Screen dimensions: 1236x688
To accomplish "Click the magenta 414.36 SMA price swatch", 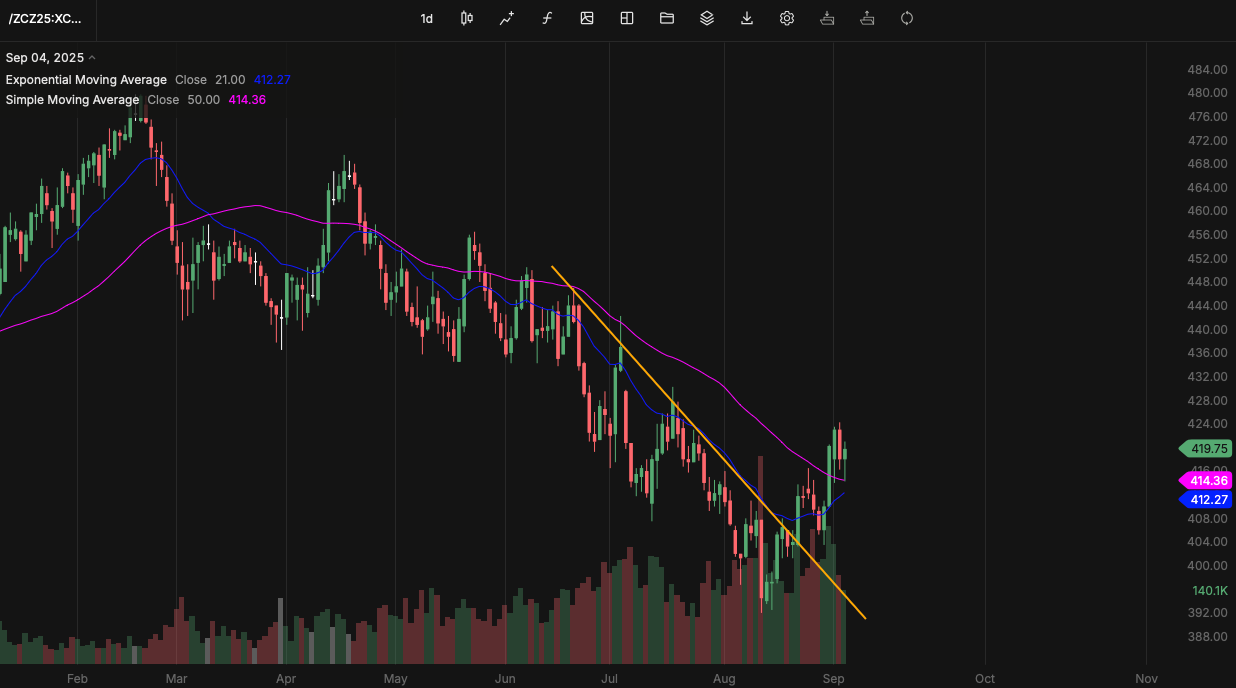I will tap(1206, 481).
